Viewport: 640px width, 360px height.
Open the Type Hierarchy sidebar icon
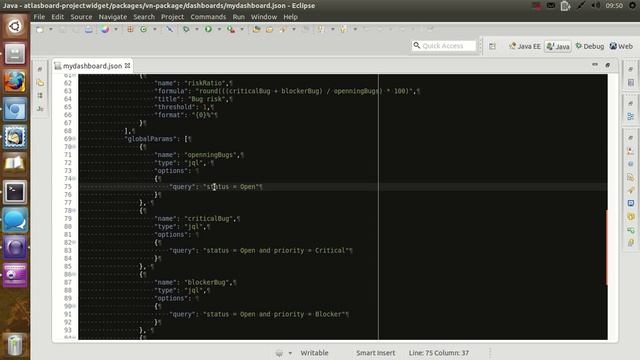pyautogui.click(x=40, y=96)
